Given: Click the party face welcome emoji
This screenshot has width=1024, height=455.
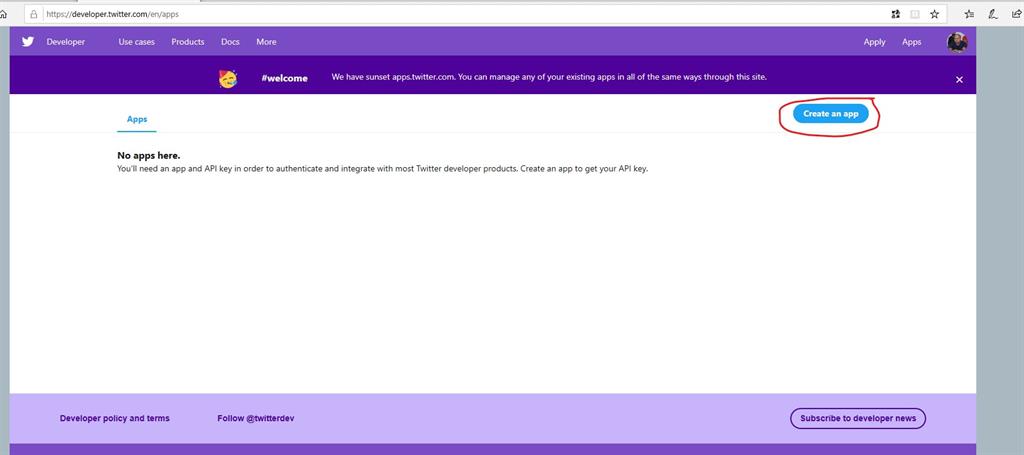Looking at the screenshot, I should [228, 78].
